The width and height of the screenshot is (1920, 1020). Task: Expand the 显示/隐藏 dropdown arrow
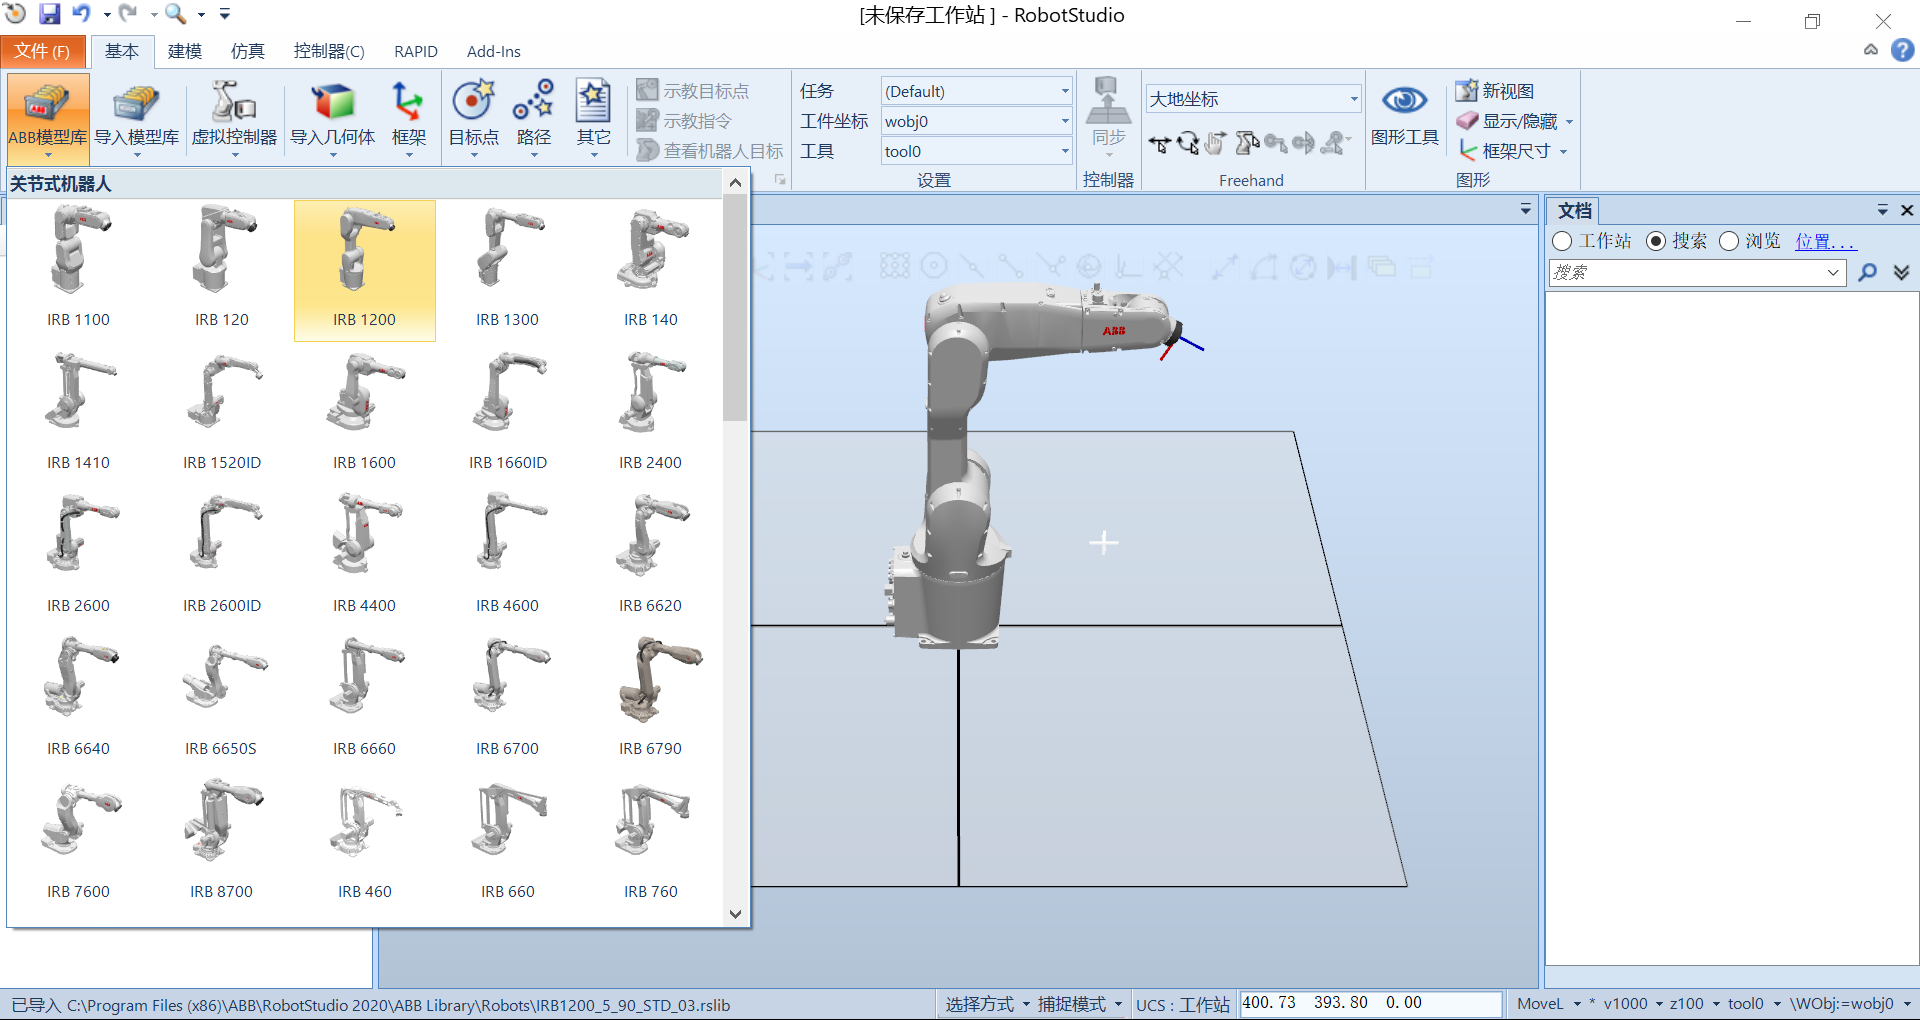point(1569,122)
